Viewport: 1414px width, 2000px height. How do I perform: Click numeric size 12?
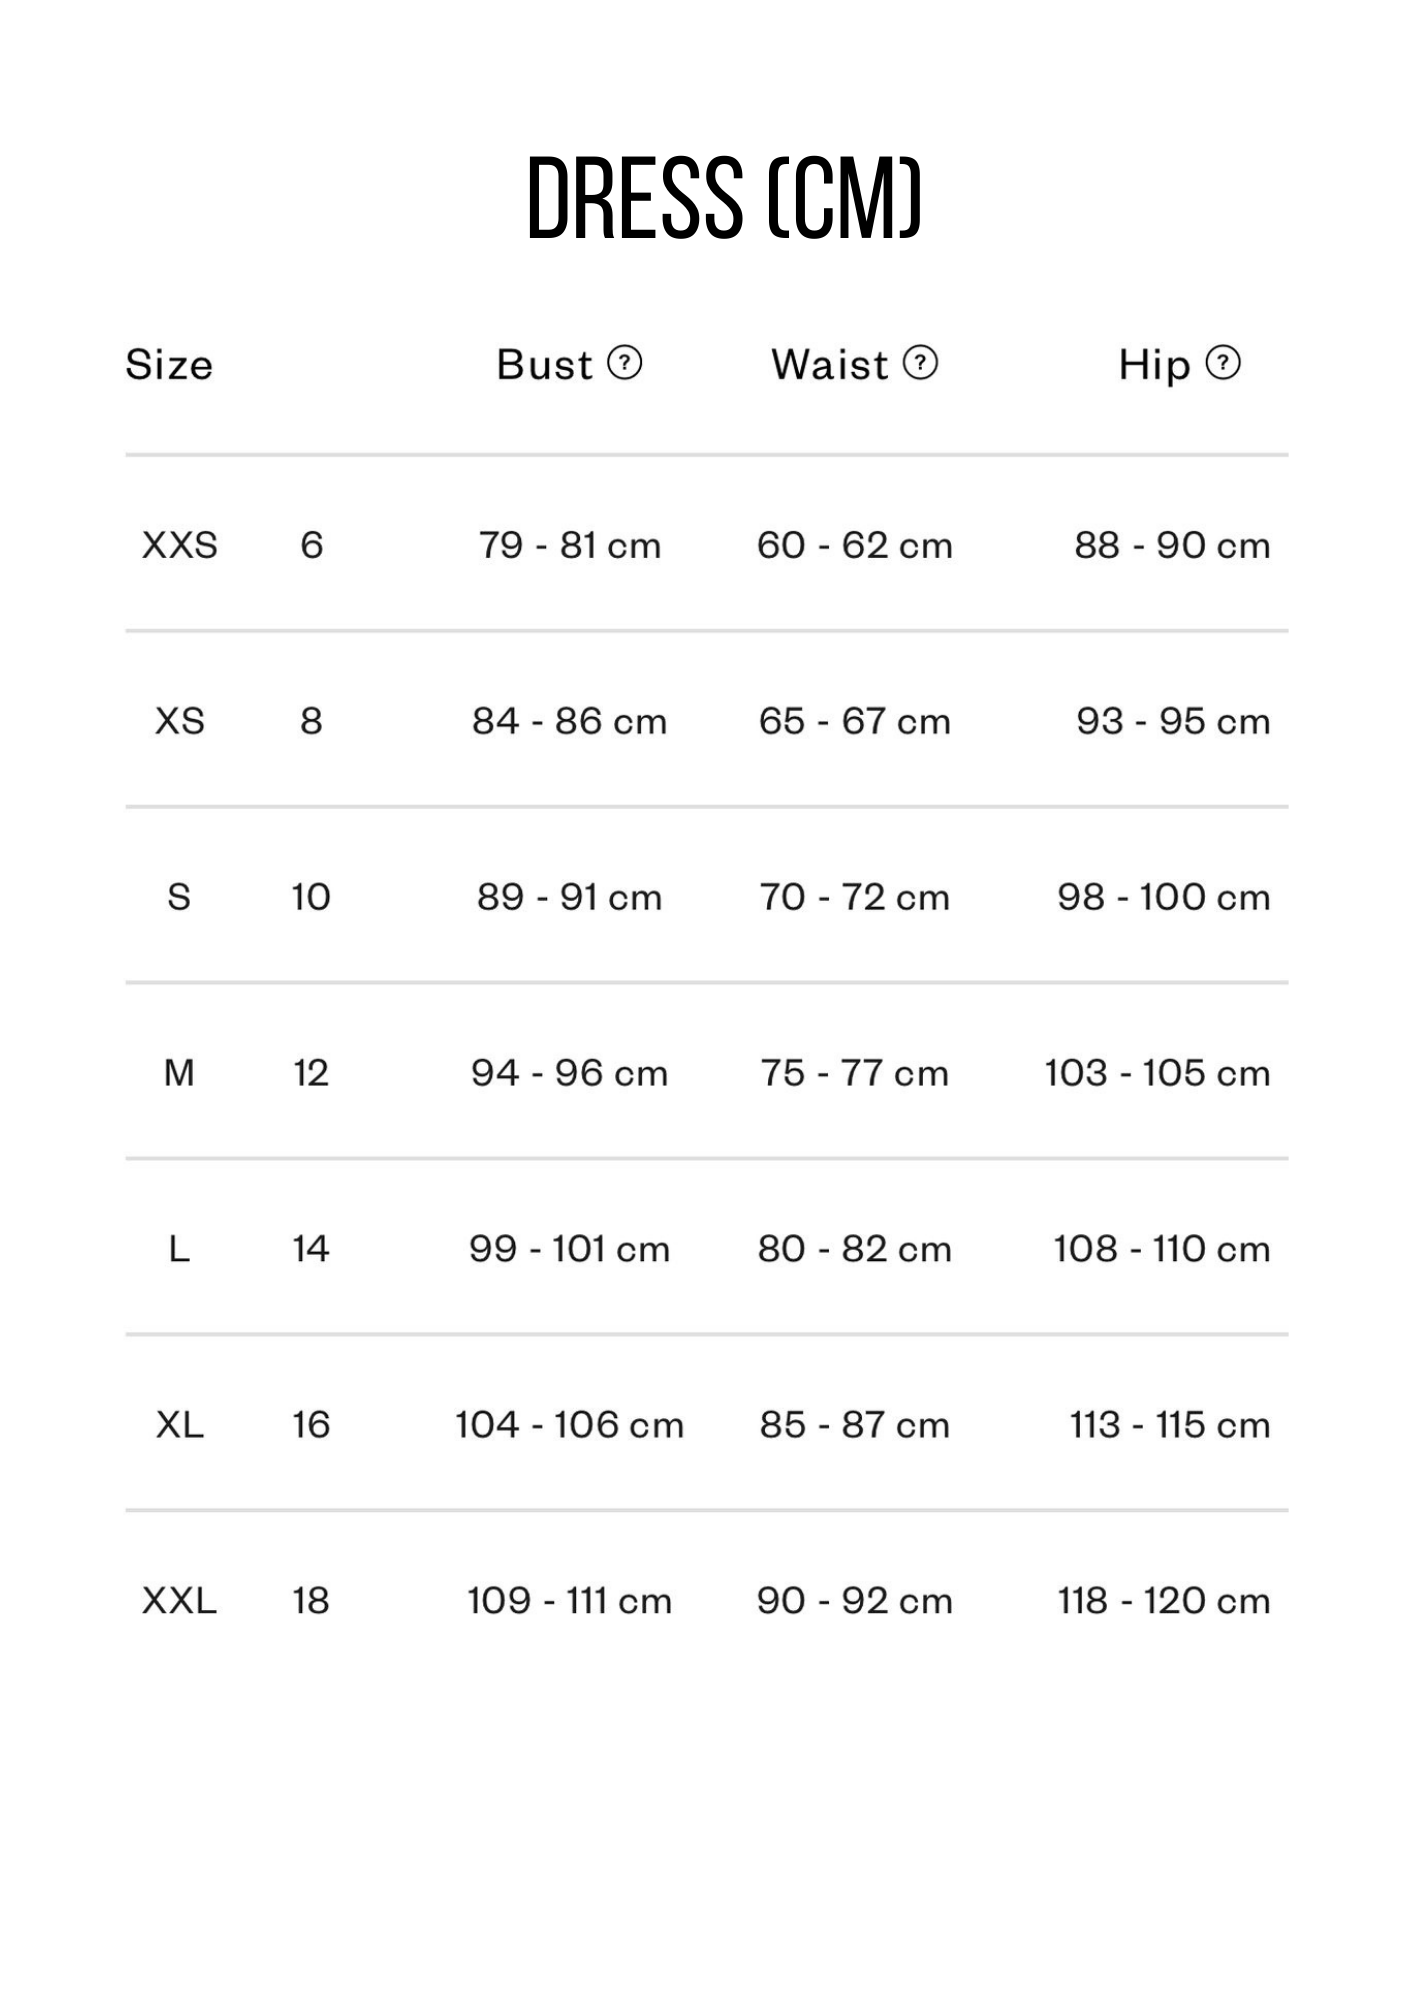coord(311,1073)
